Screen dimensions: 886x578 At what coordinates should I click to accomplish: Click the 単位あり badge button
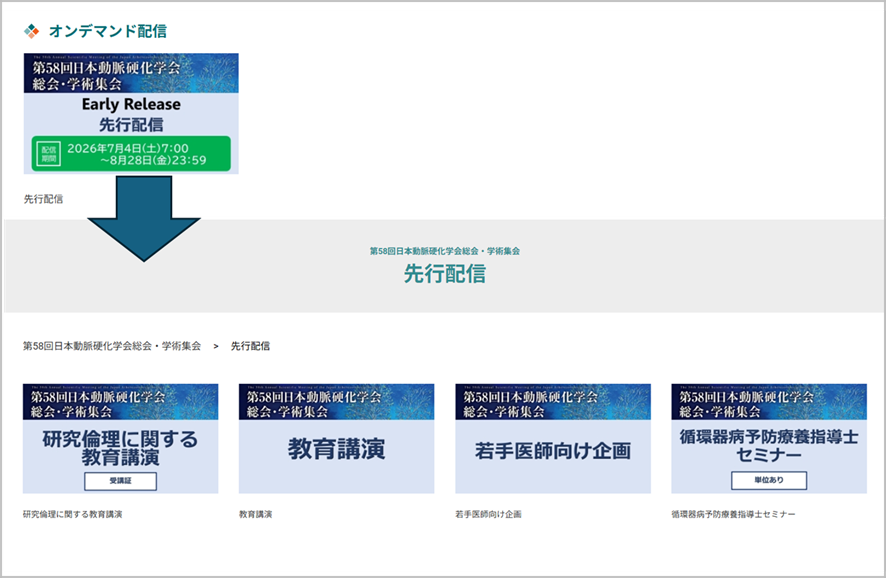[x=768, y=480]
